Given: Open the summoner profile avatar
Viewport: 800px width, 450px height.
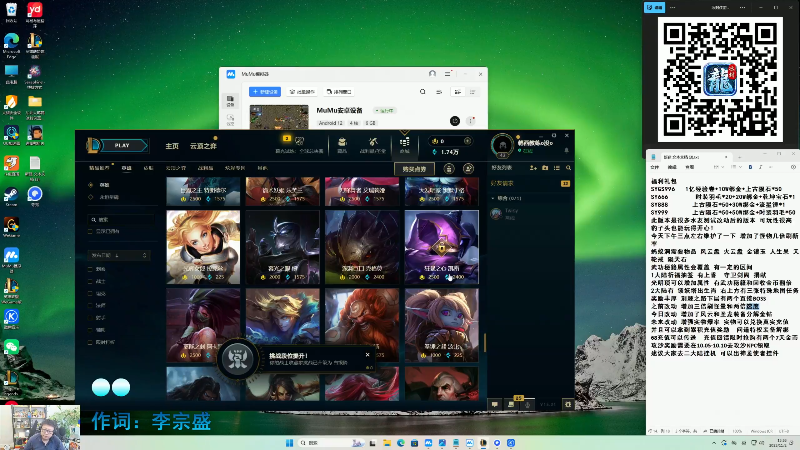Looking at the screenshot, I should pyautogui.click(x=502, y=145).
